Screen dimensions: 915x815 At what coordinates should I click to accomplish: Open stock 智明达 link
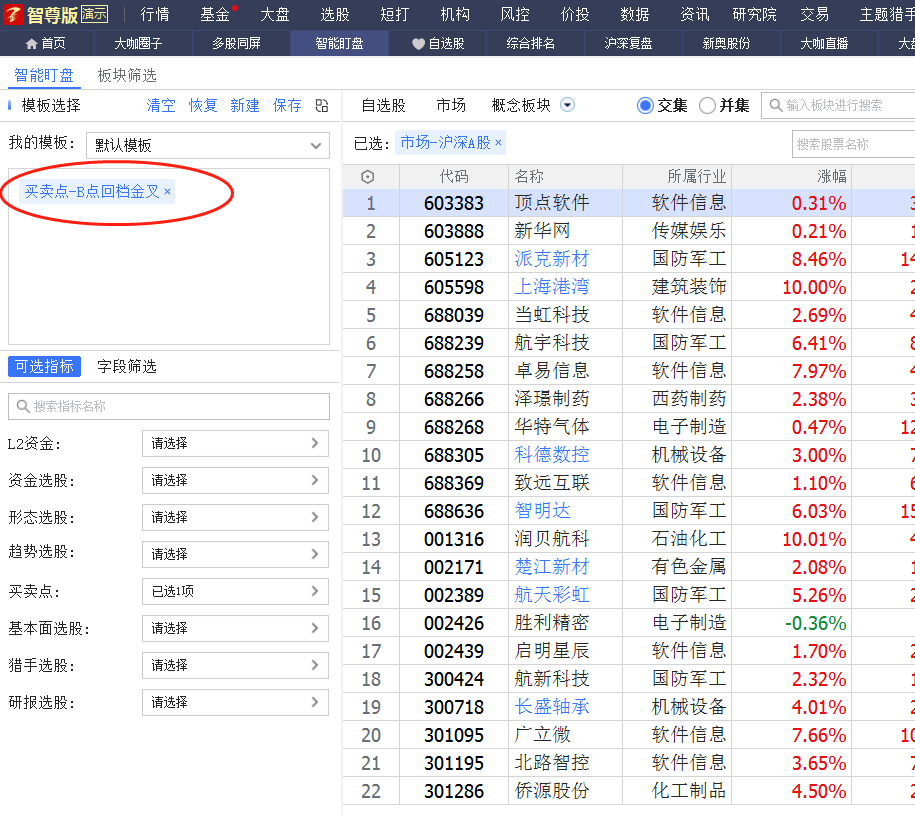(x=543, y=511)
